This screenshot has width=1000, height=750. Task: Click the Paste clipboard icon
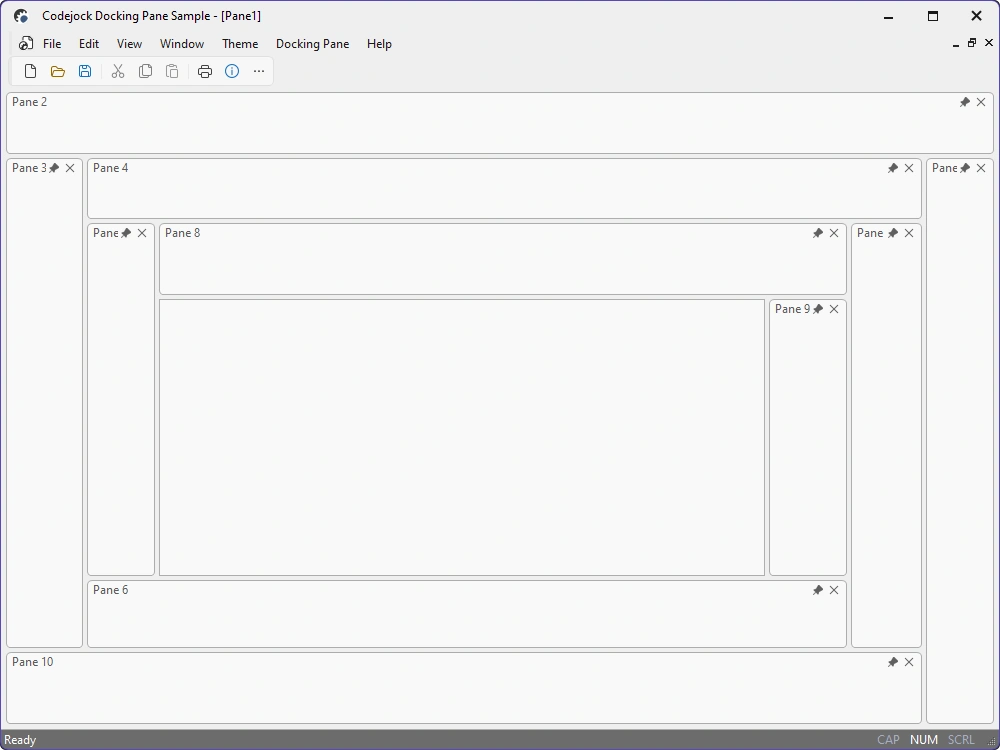pos(172,71)
